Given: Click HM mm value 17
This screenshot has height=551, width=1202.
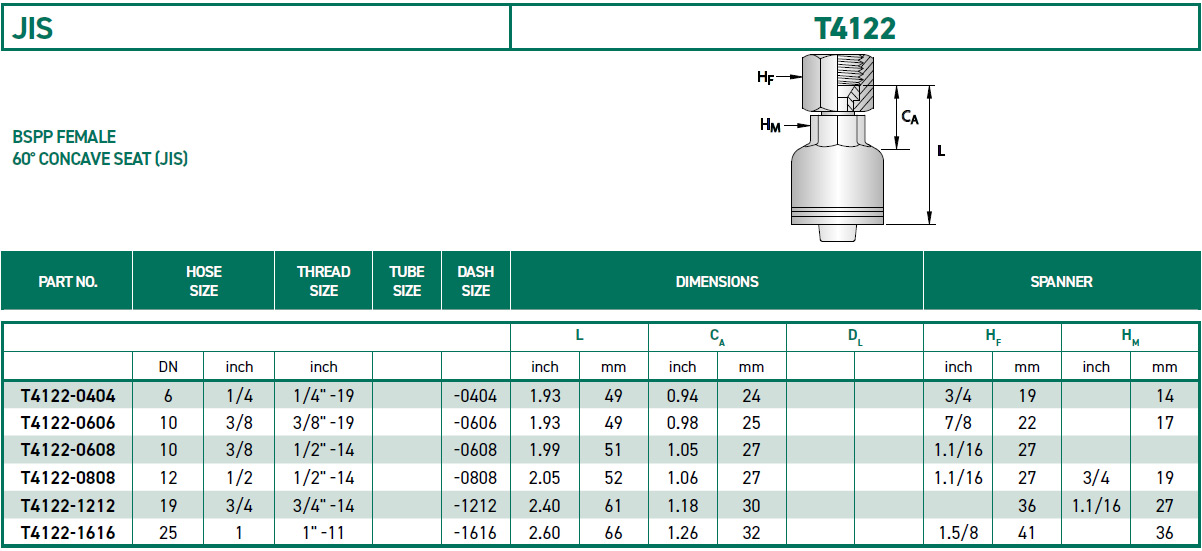Looking at the screenshot, I should (x=1165, y=423).
